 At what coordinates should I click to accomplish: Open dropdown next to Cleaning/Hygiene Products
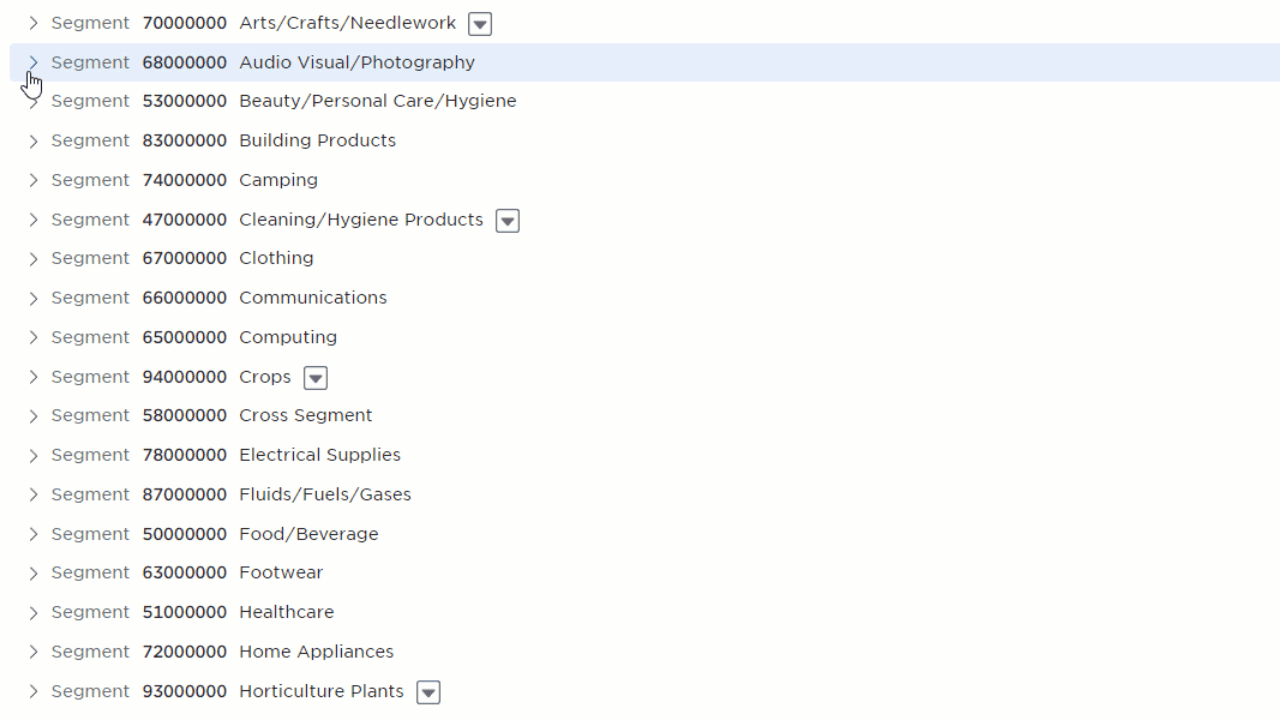pyautogui.click(x=508, y=220)
